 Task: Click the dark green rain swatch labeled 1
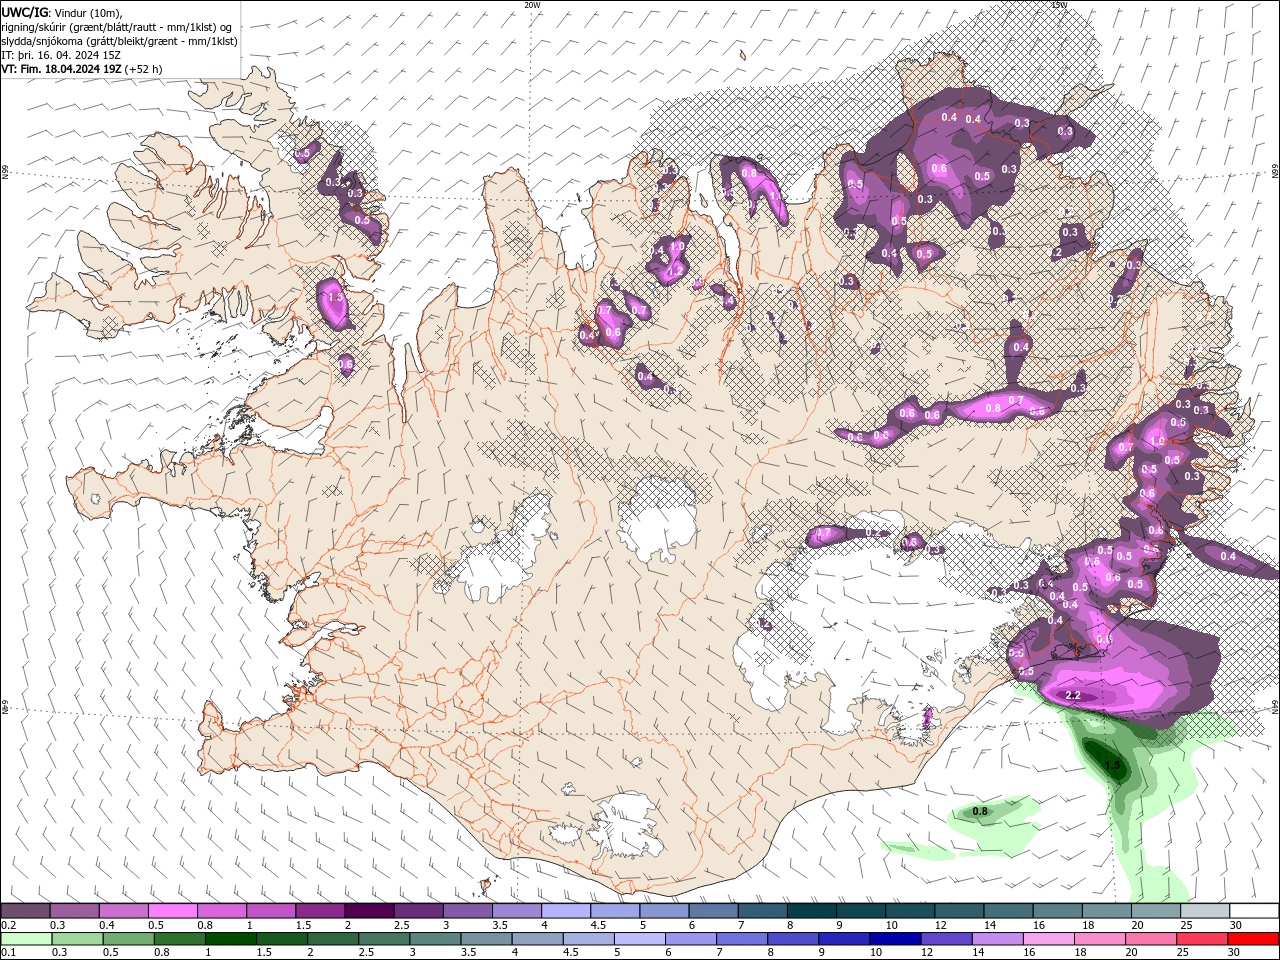click(230, 939)
